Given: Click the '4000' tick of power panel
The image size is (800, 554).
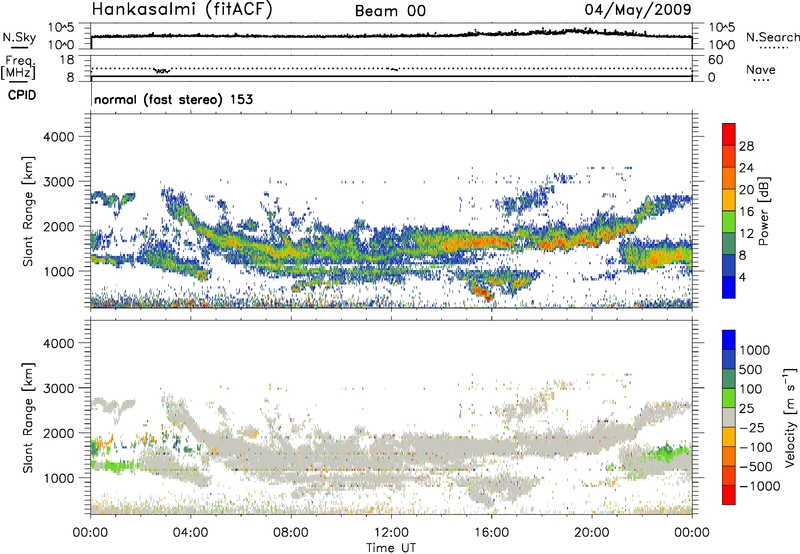Looking at the screenshot, I should (58, 137).
